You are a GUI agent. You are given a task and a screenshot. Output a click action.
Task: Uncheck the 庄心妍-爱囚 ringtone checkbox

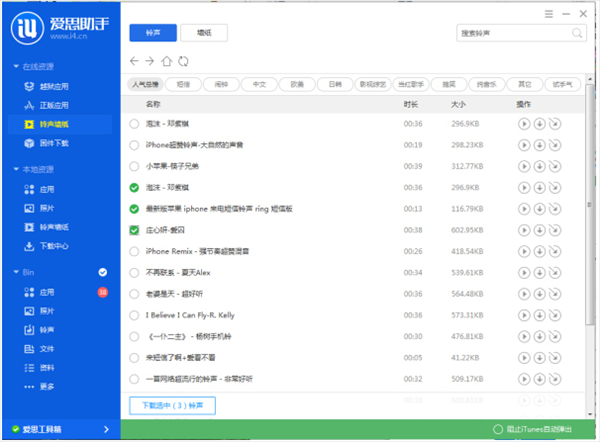pos(135,230)
